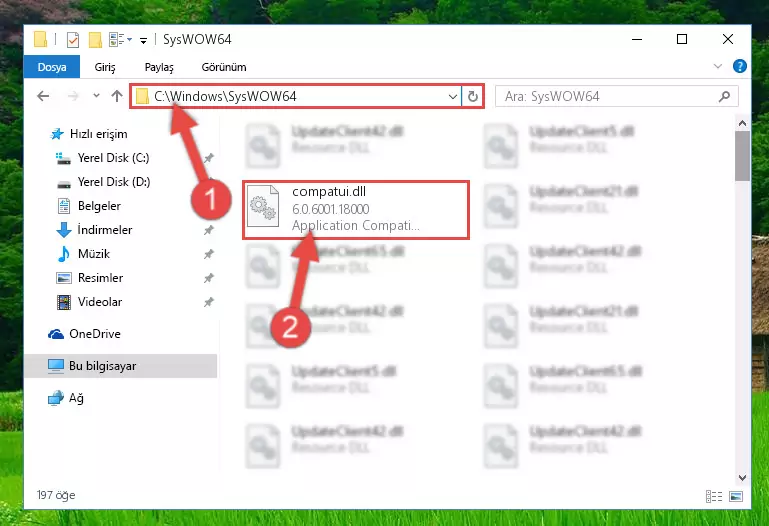Click the folder icon in the address bar
The width and height of the screenshot is (769, 526).
point(142,96)
